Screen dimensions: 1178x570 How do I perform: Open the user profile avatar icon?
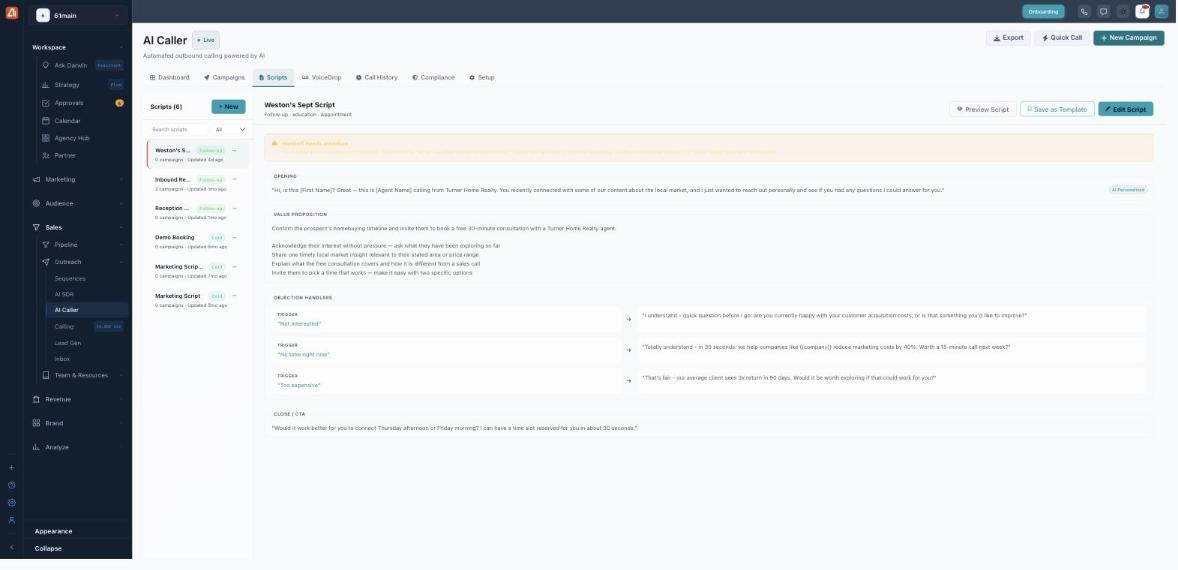1161,12
